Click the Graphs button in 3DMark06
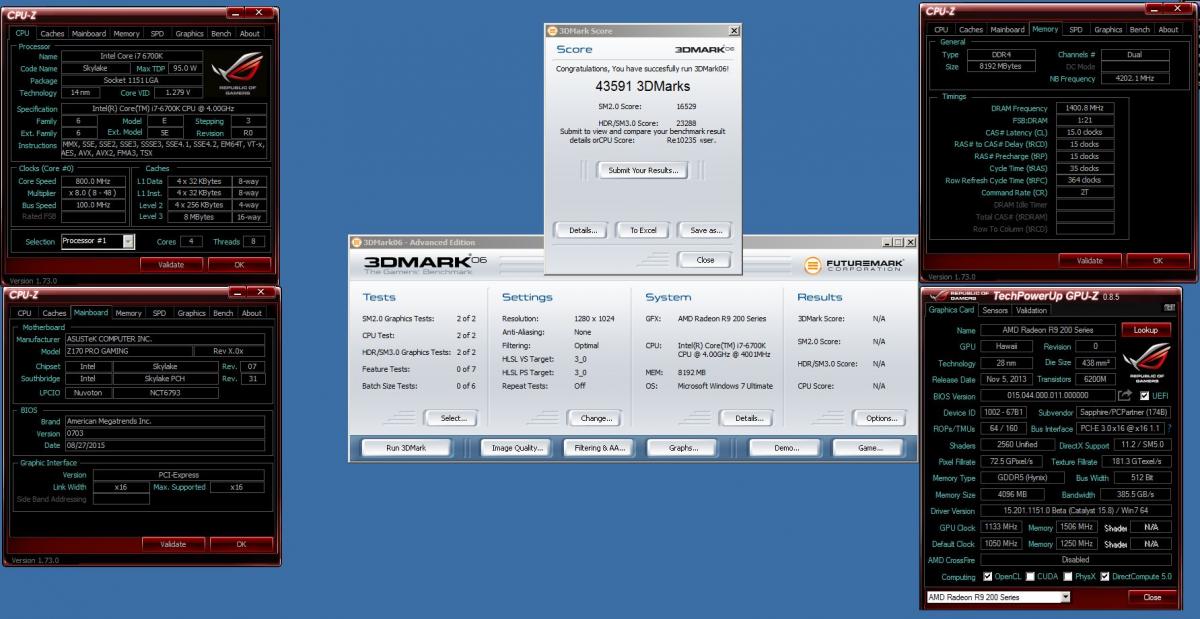This screenshot has width=1200, height=619. tap(684, 448)
